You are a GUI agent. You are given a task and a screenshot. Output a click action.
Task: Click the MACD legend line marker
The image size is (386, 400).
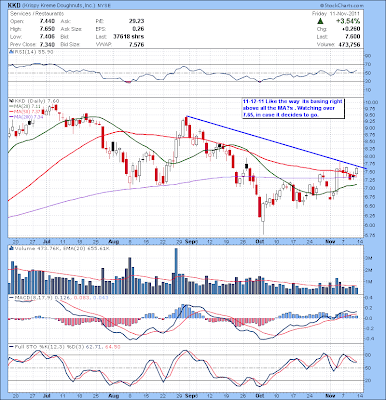tap(11, 297)
